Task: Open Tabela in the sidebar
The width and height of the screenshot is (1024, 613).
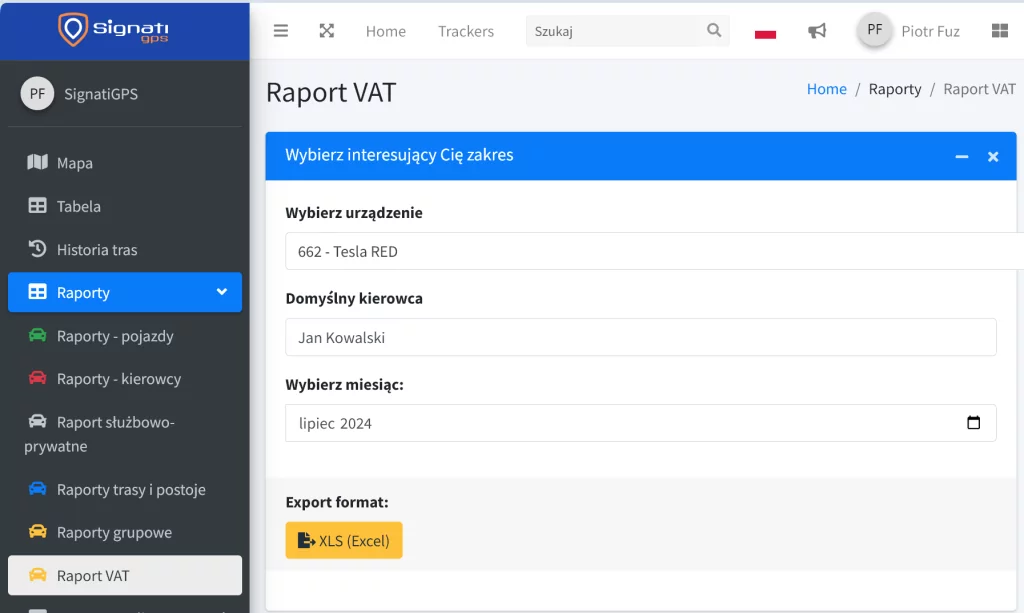Action: point(125,206)
